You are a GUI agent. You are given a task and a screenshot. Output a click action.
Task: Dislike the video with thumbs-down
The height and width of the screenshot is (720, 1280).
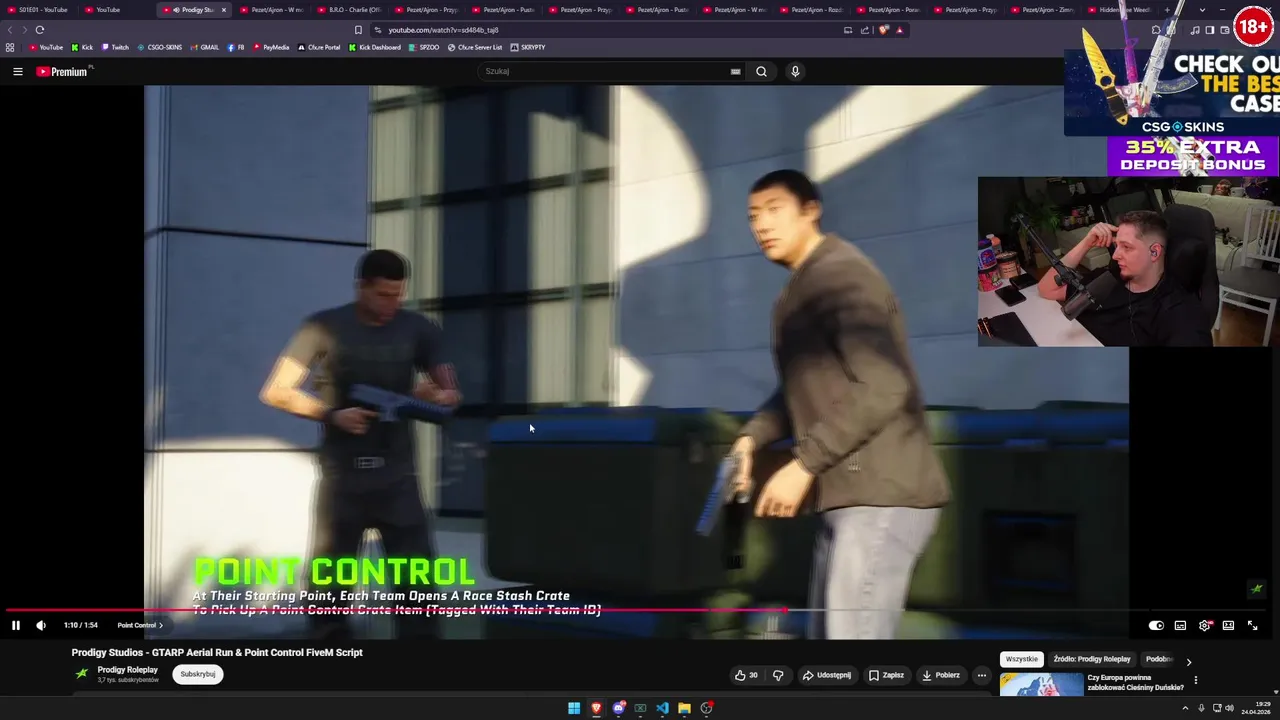778,675
